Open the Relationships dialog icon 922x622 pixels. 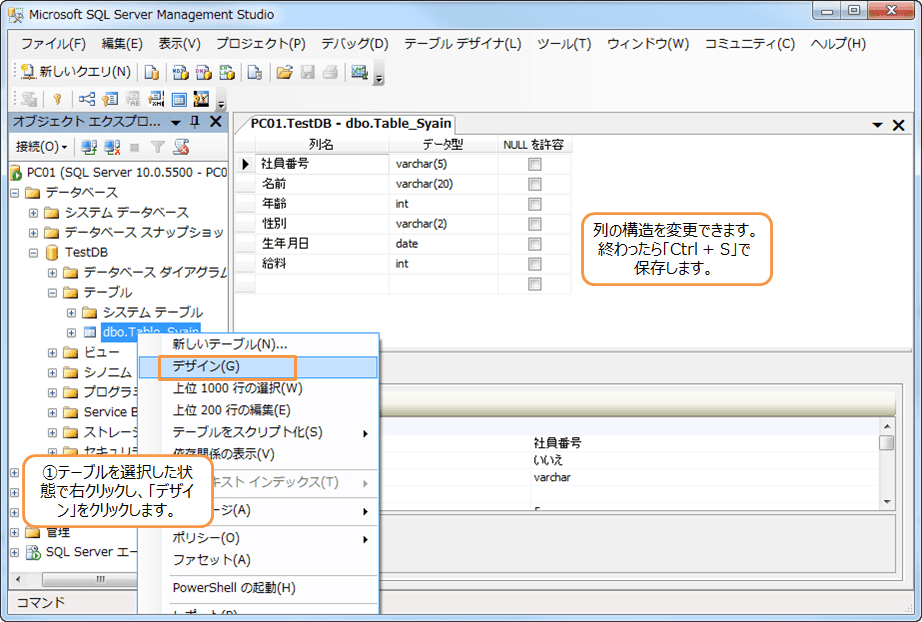click(x=87, y=99)
